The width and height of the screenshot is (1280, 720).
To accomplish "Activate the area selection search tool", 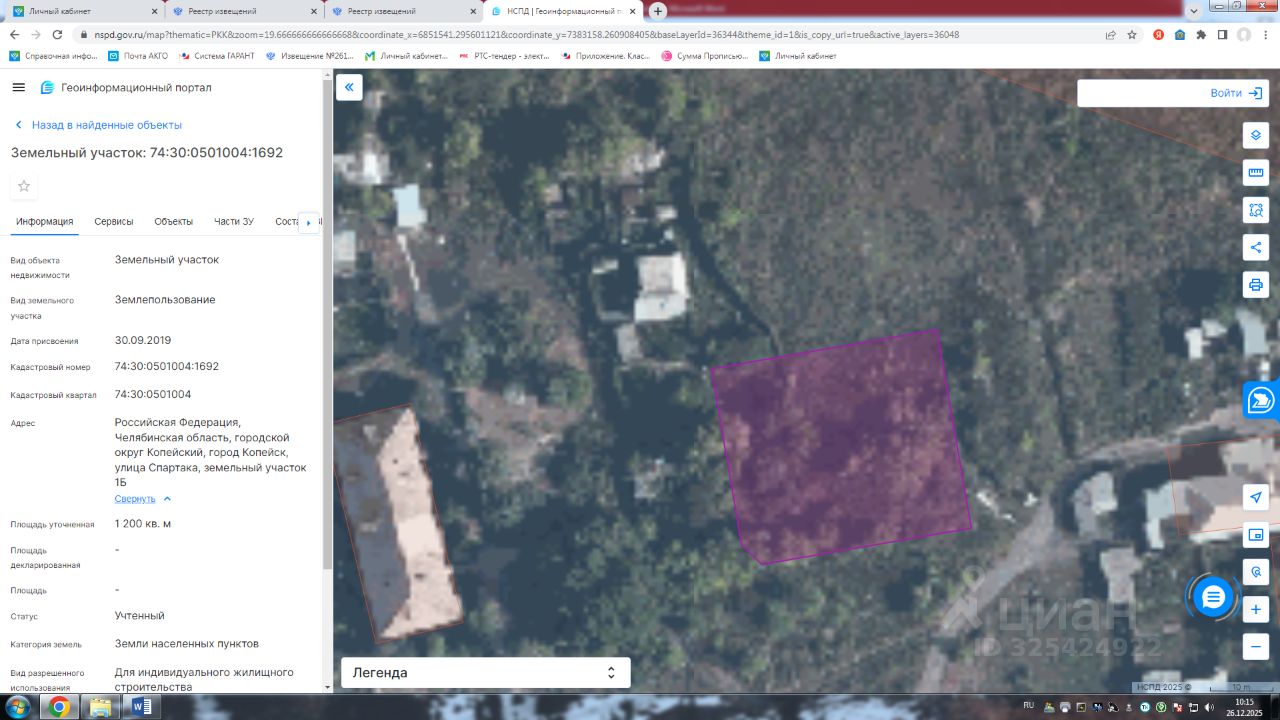I will 1256,210.
